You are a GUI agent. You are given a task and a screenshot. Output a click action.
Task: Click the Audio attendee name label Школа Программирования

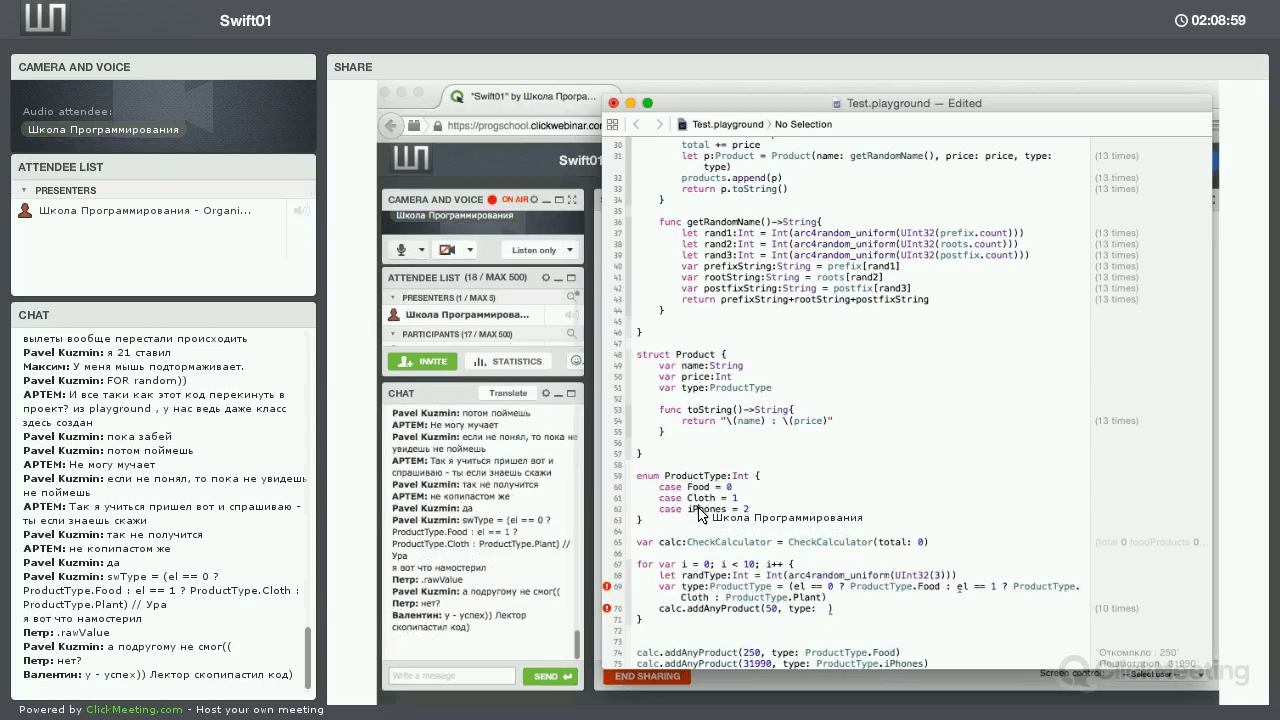click(103, 130)
